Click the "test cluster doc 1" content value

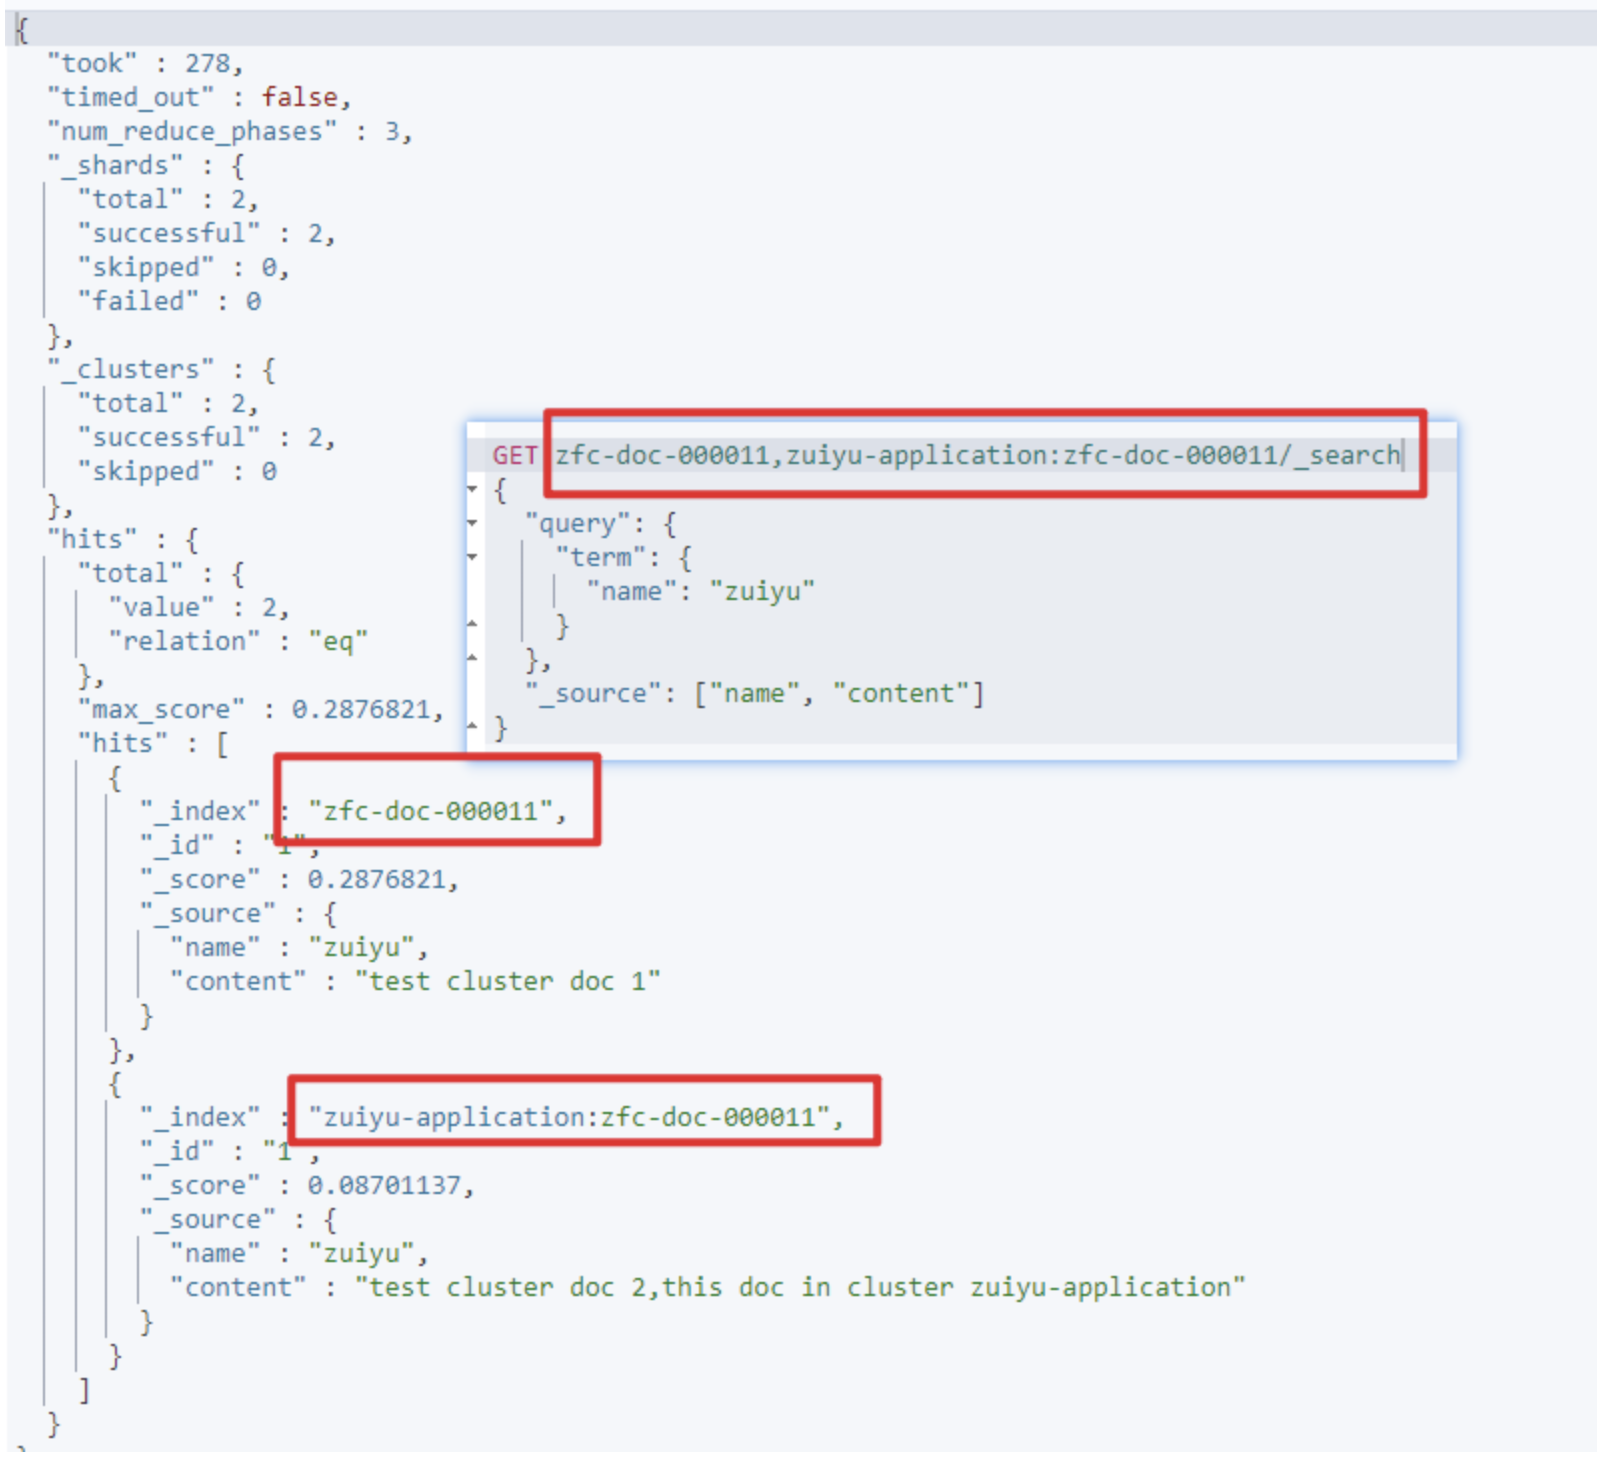click(508, 982)
